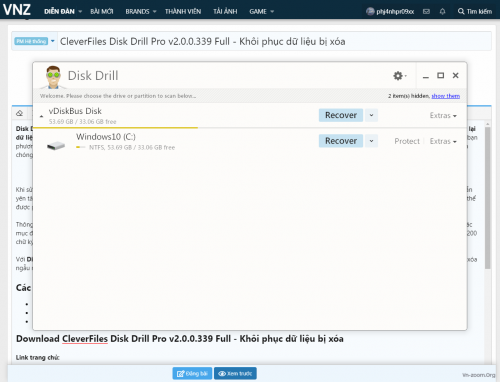Image resolution: width=500 pixels, height=382 pixels.
Task: Select the vDiskBus Disk row name
Action: click(75, 111)
